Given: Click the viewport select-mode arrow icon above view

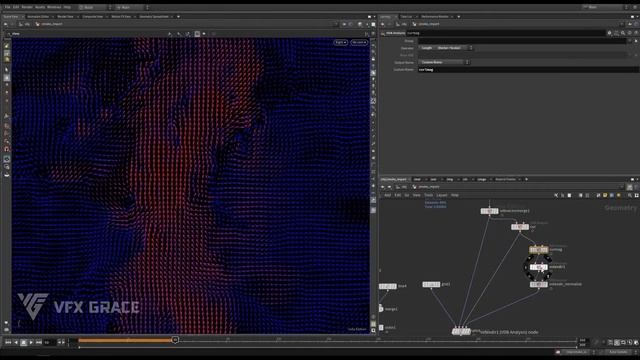Looking at the screenshot, I should click(170, 34).
